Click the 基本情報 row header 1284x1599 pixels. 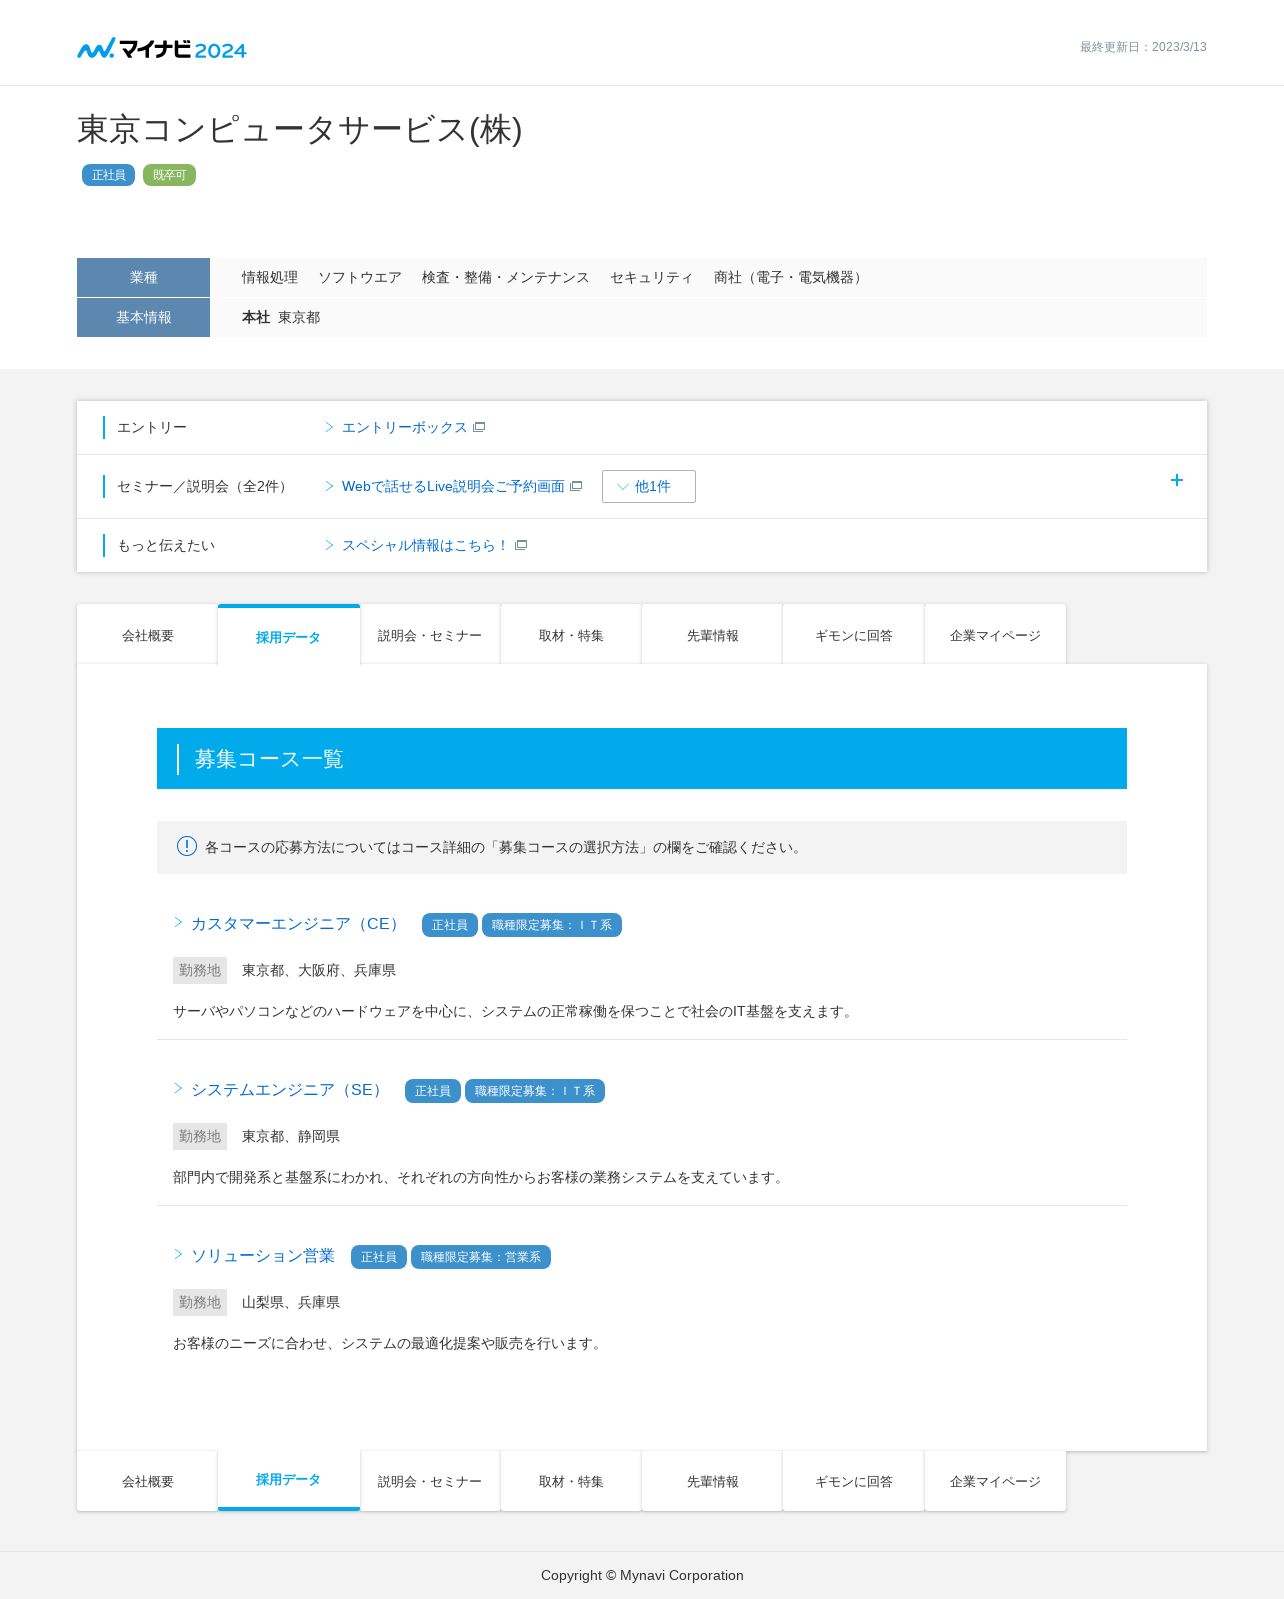[143, 317]
